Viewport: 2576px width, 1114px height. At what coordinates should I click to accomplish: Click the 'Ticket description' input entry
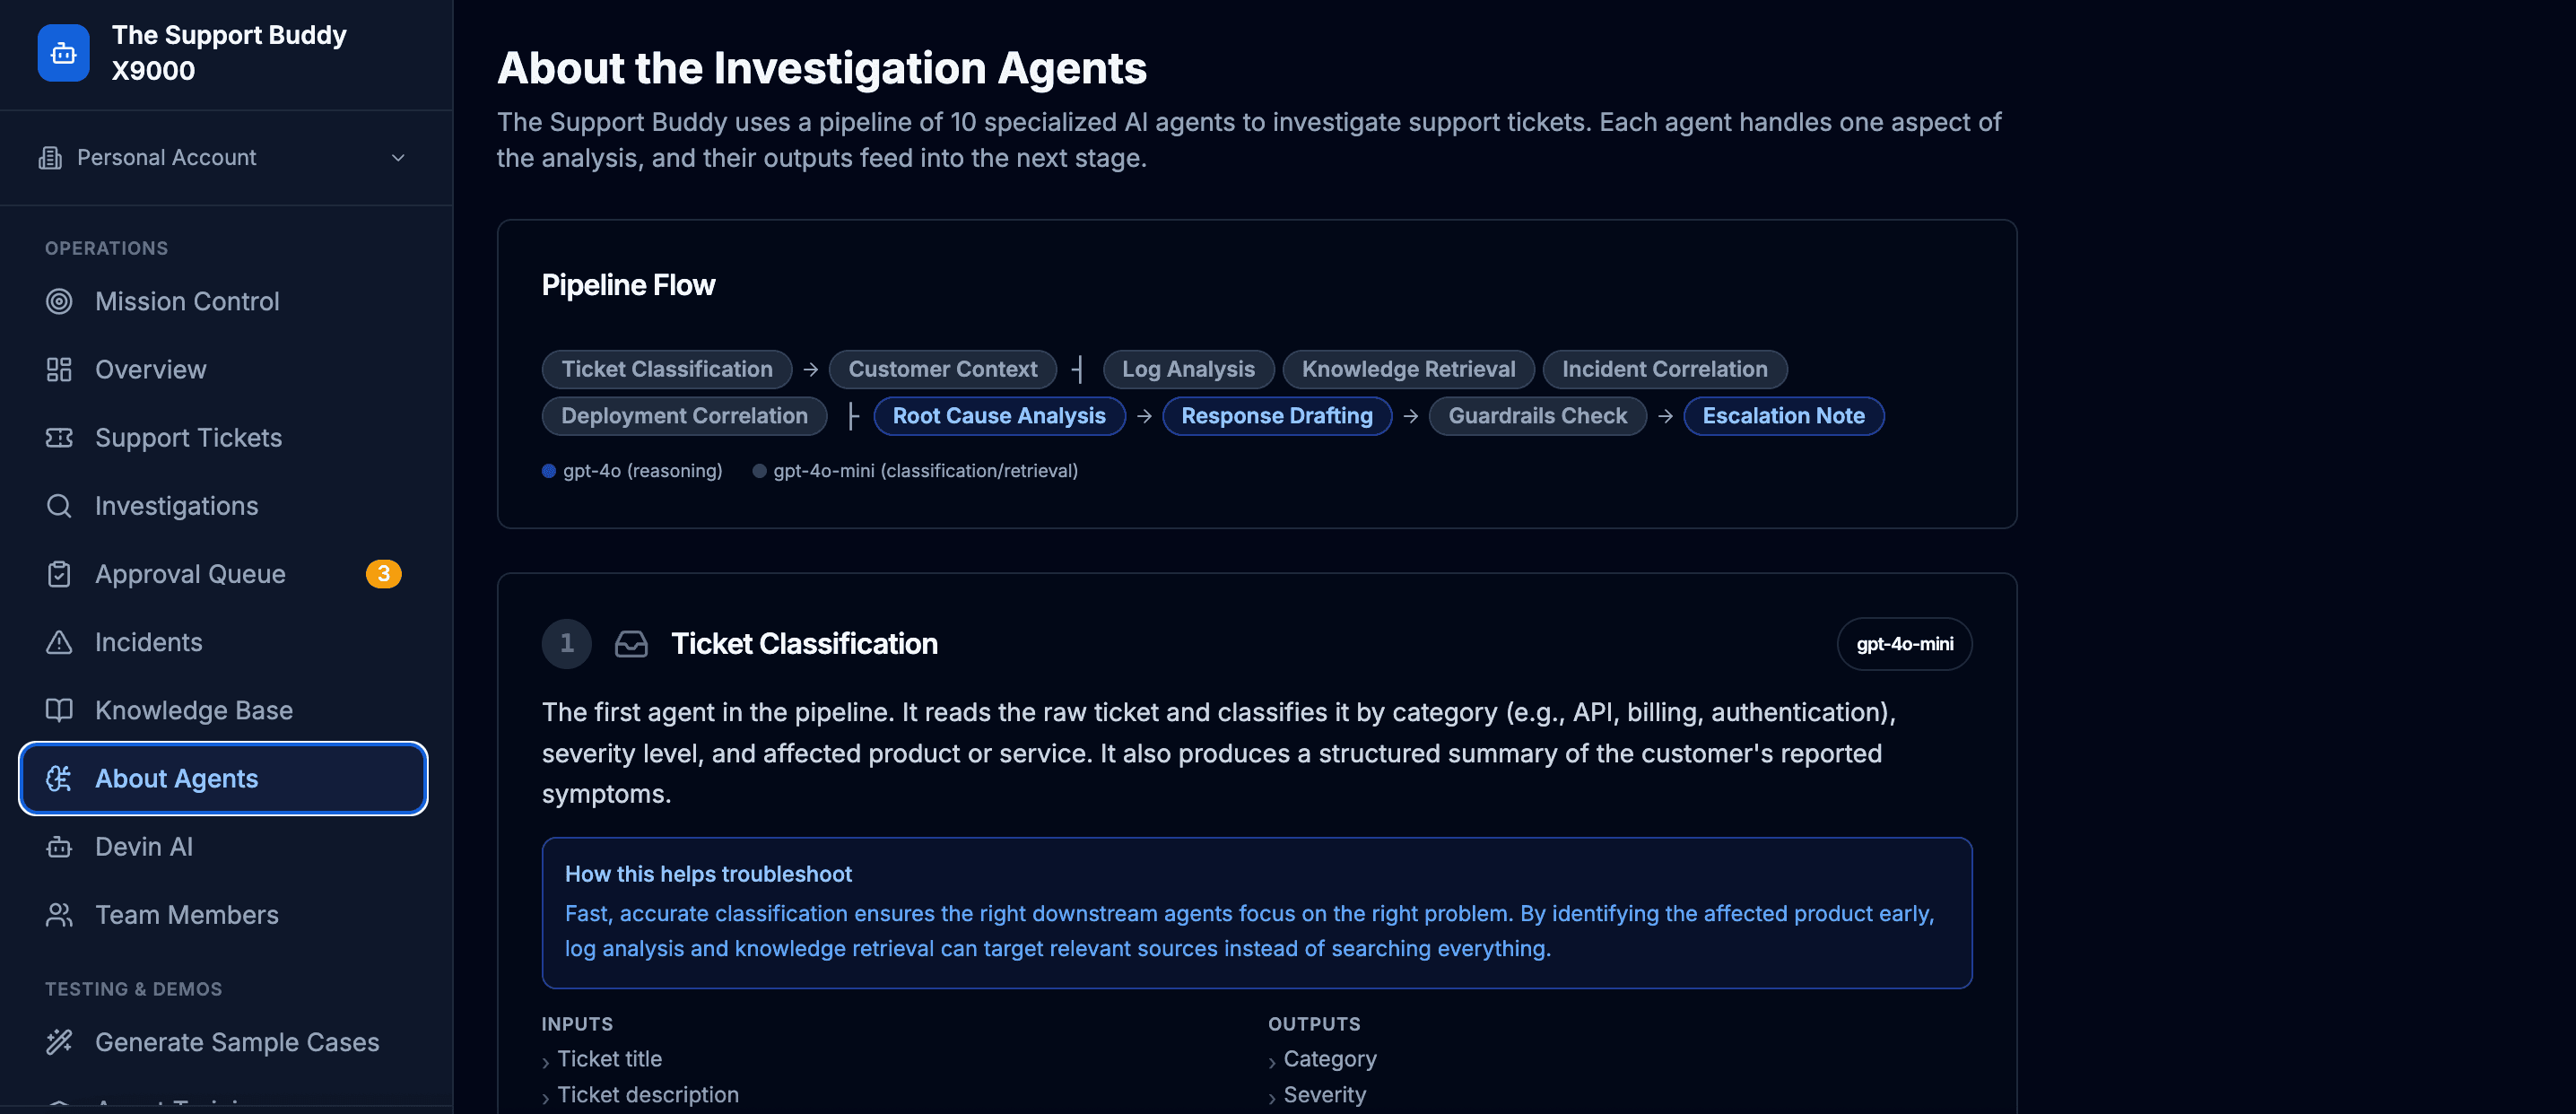[648, 1095]
